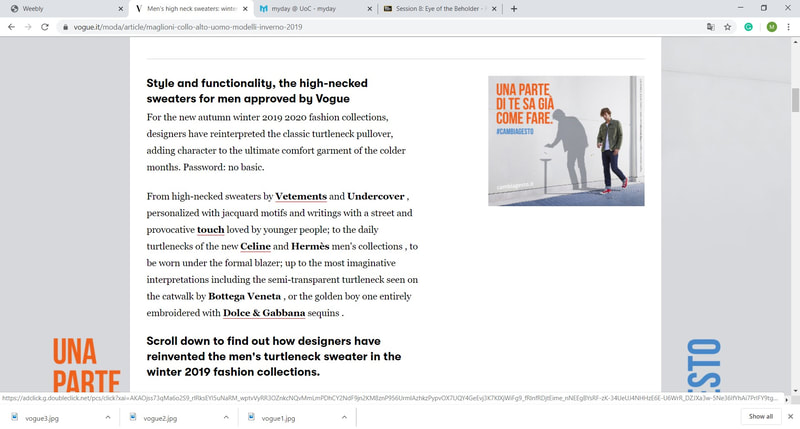Click Show all downloads
This screenshot has height=429, width=800.
761,417
